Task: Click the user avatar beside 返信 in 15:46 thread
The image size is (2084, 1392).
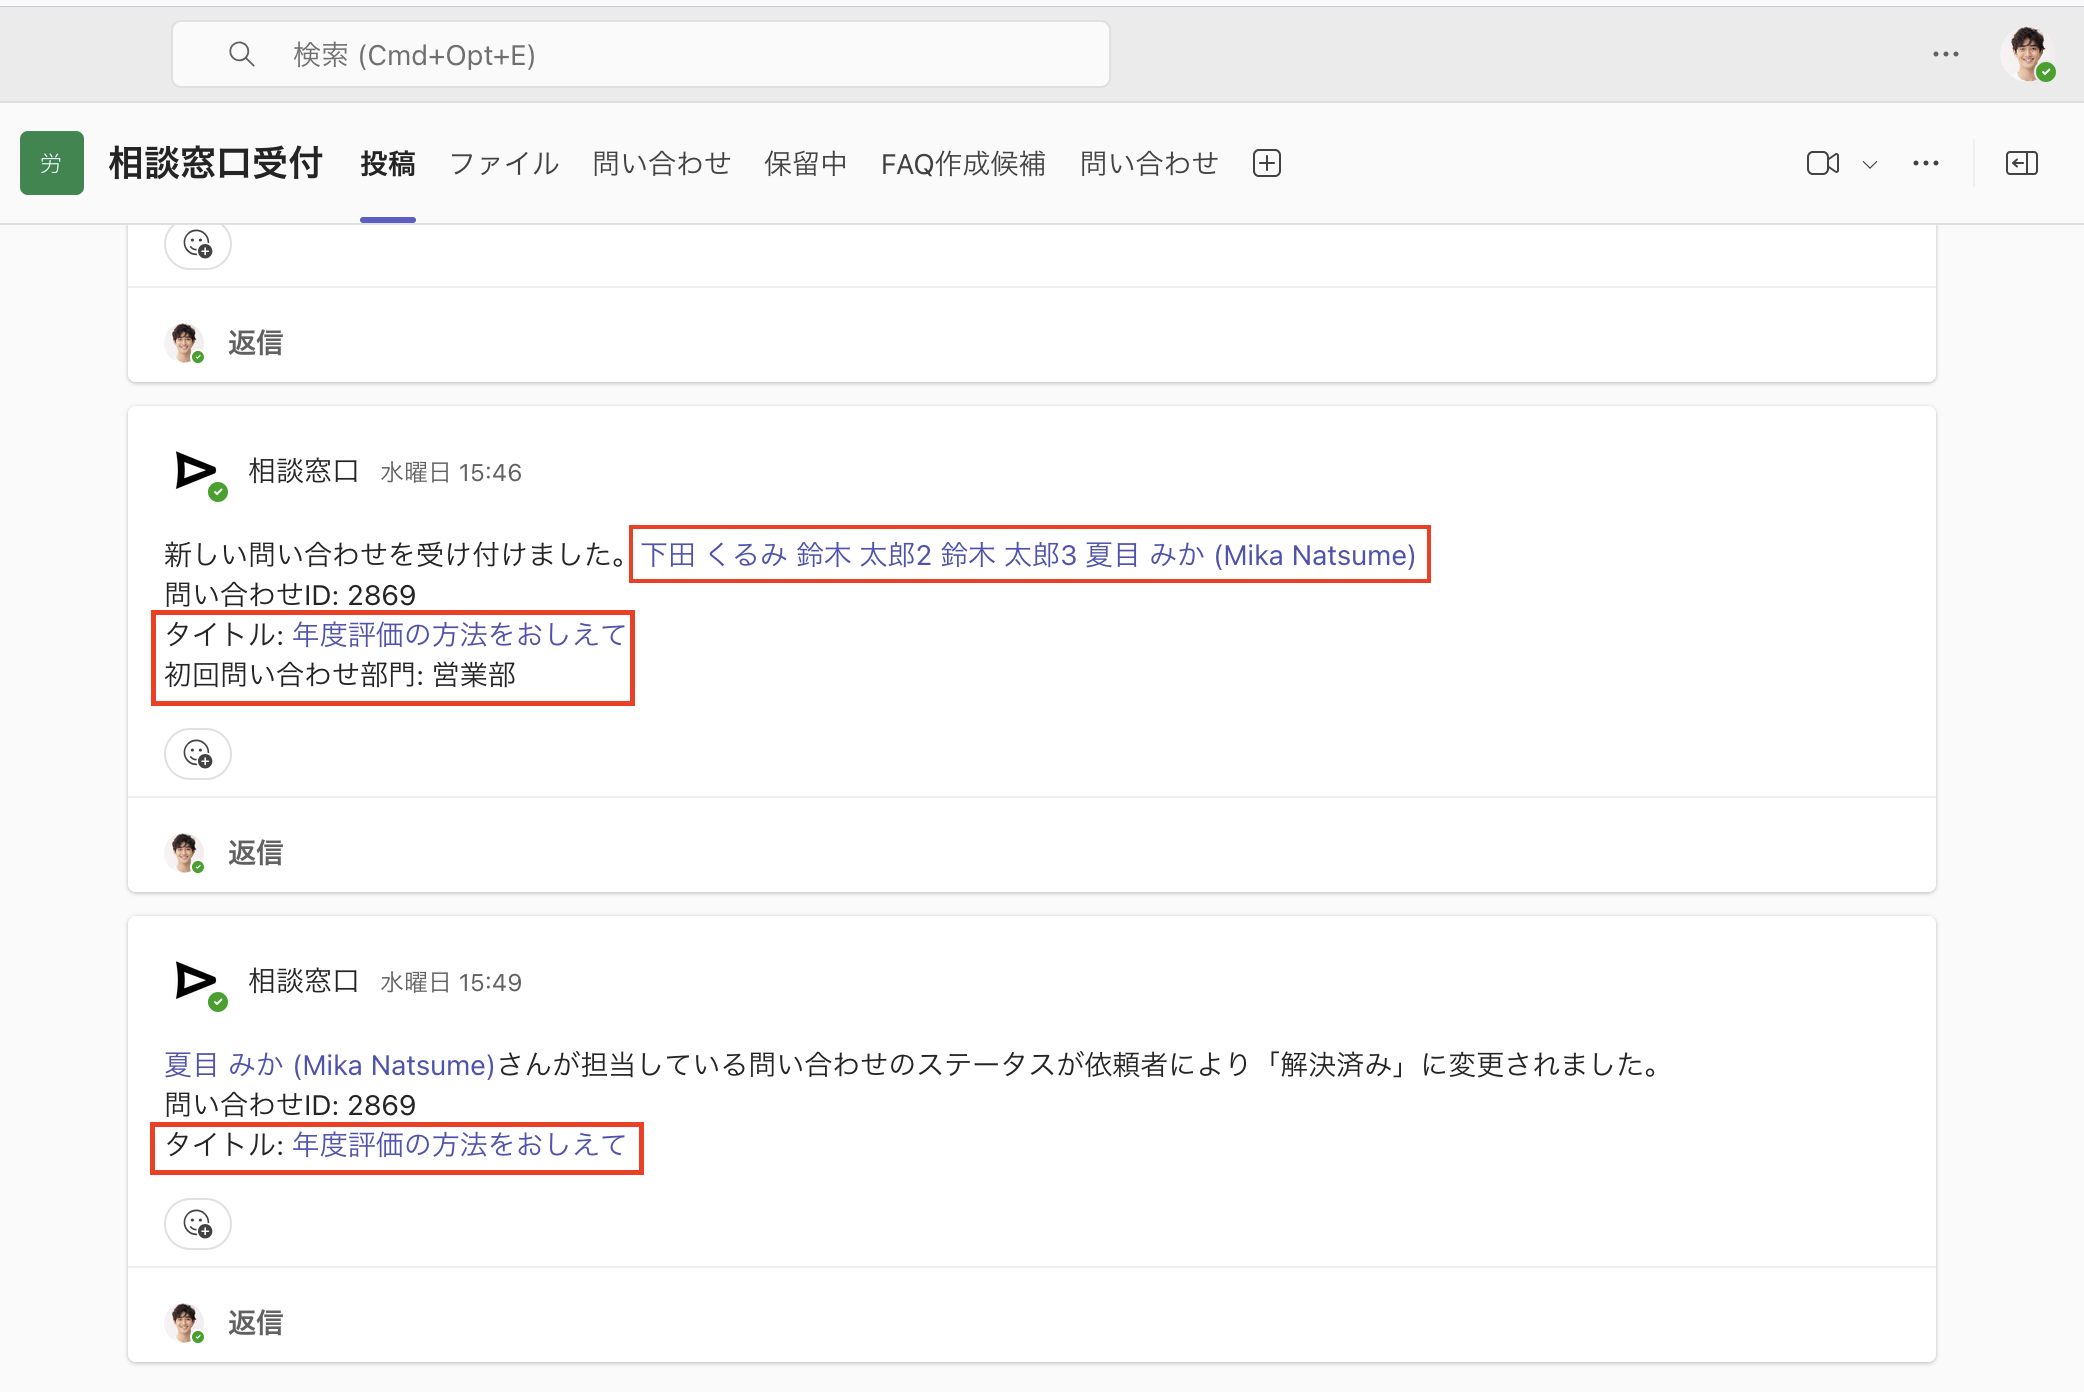Action: pyautogui.click(x=185, y=853)
